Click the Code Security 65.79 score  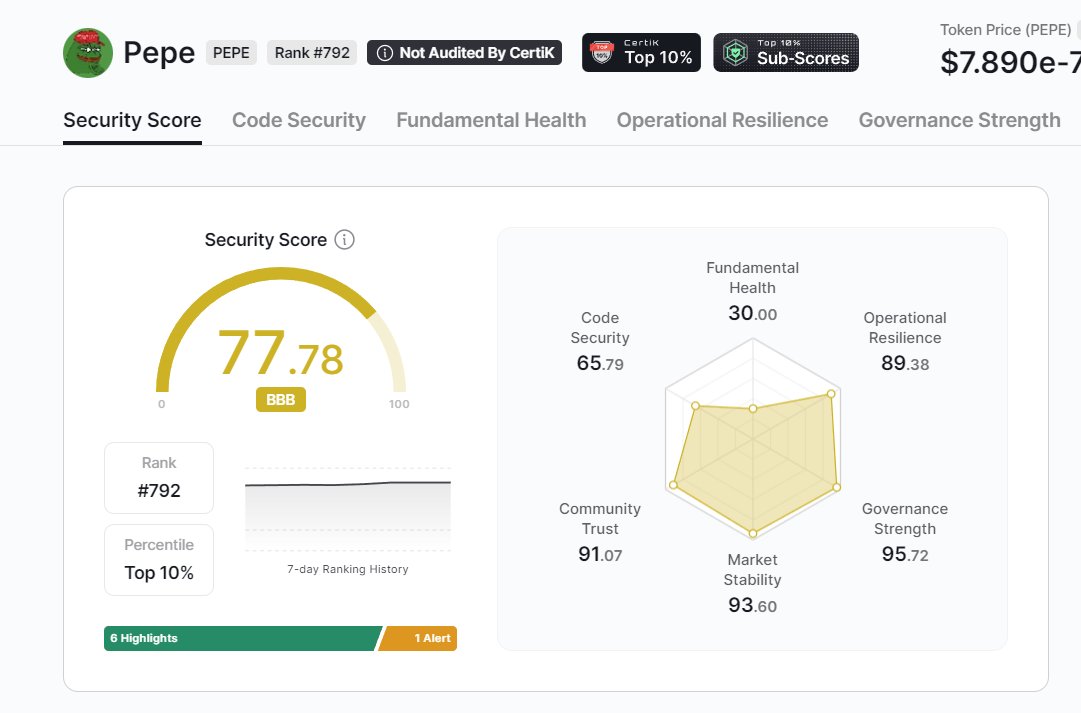click(600, 363)
